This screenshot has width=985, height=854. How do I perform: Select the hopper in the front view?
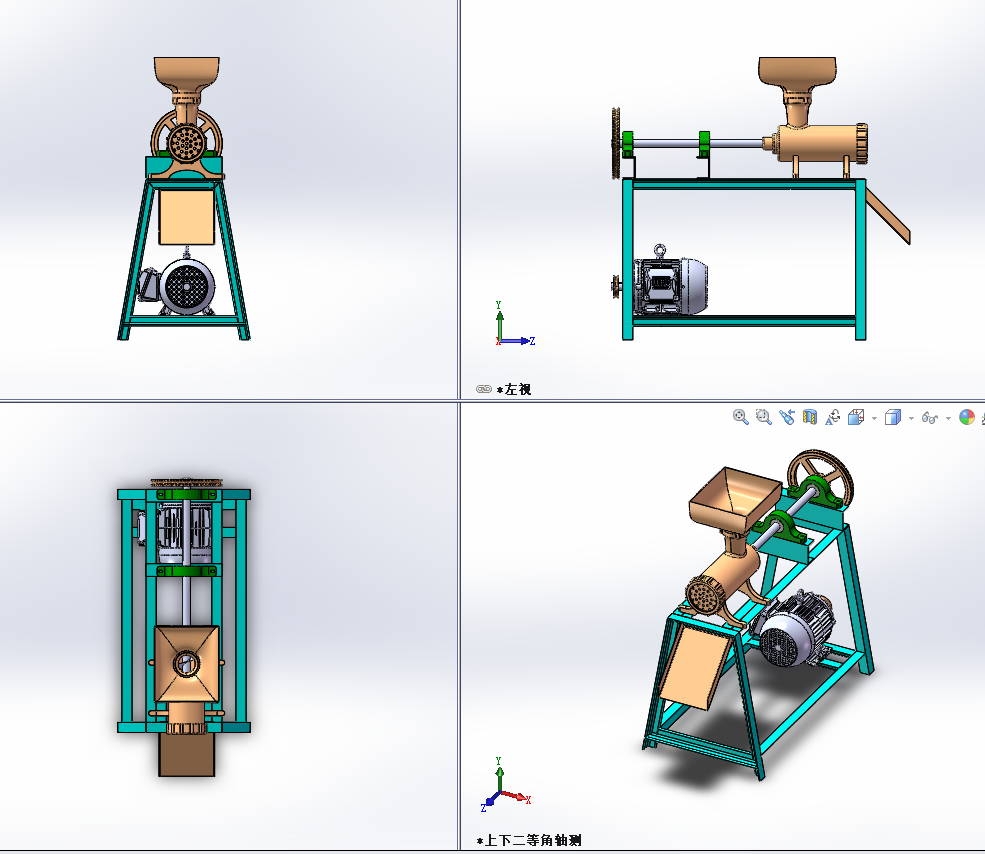click(187, 75)
